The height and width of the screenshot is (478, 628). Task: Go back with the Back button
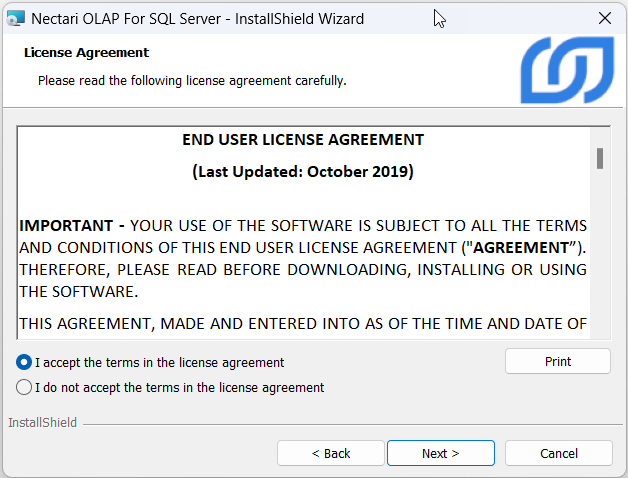pyautogui.click(x=330, y=453)
